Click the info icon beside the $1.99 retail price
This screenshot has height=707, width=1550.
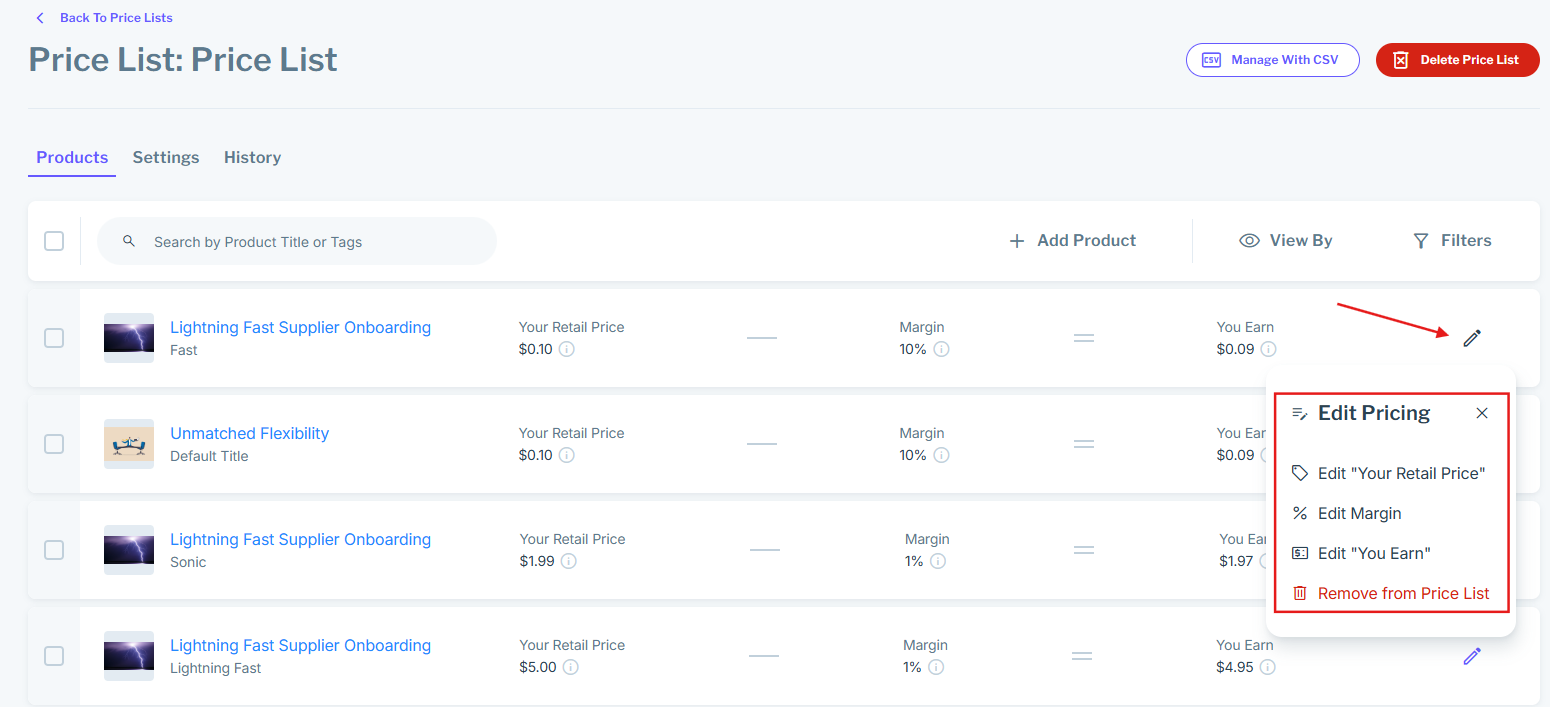click(x=568, y=561)
